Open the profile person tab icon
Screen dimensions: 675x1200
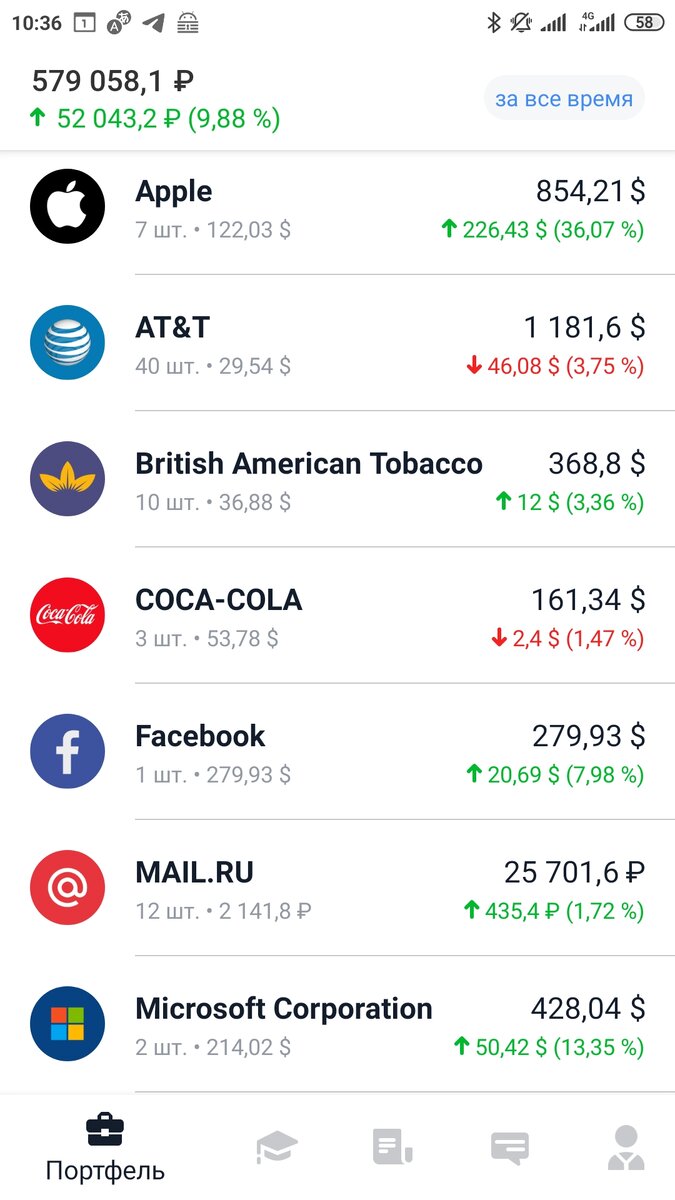626,1147
